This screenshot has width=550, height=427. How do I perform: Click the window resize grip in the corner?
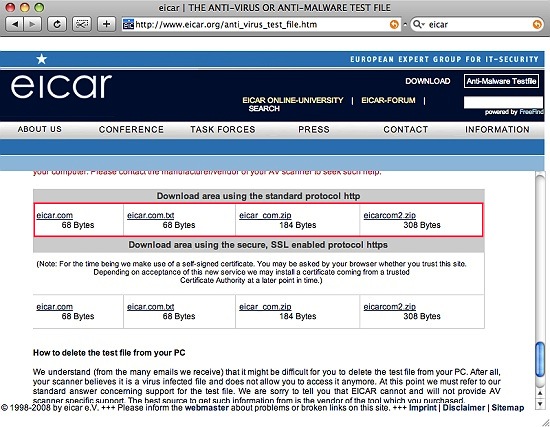pos(545,422)
